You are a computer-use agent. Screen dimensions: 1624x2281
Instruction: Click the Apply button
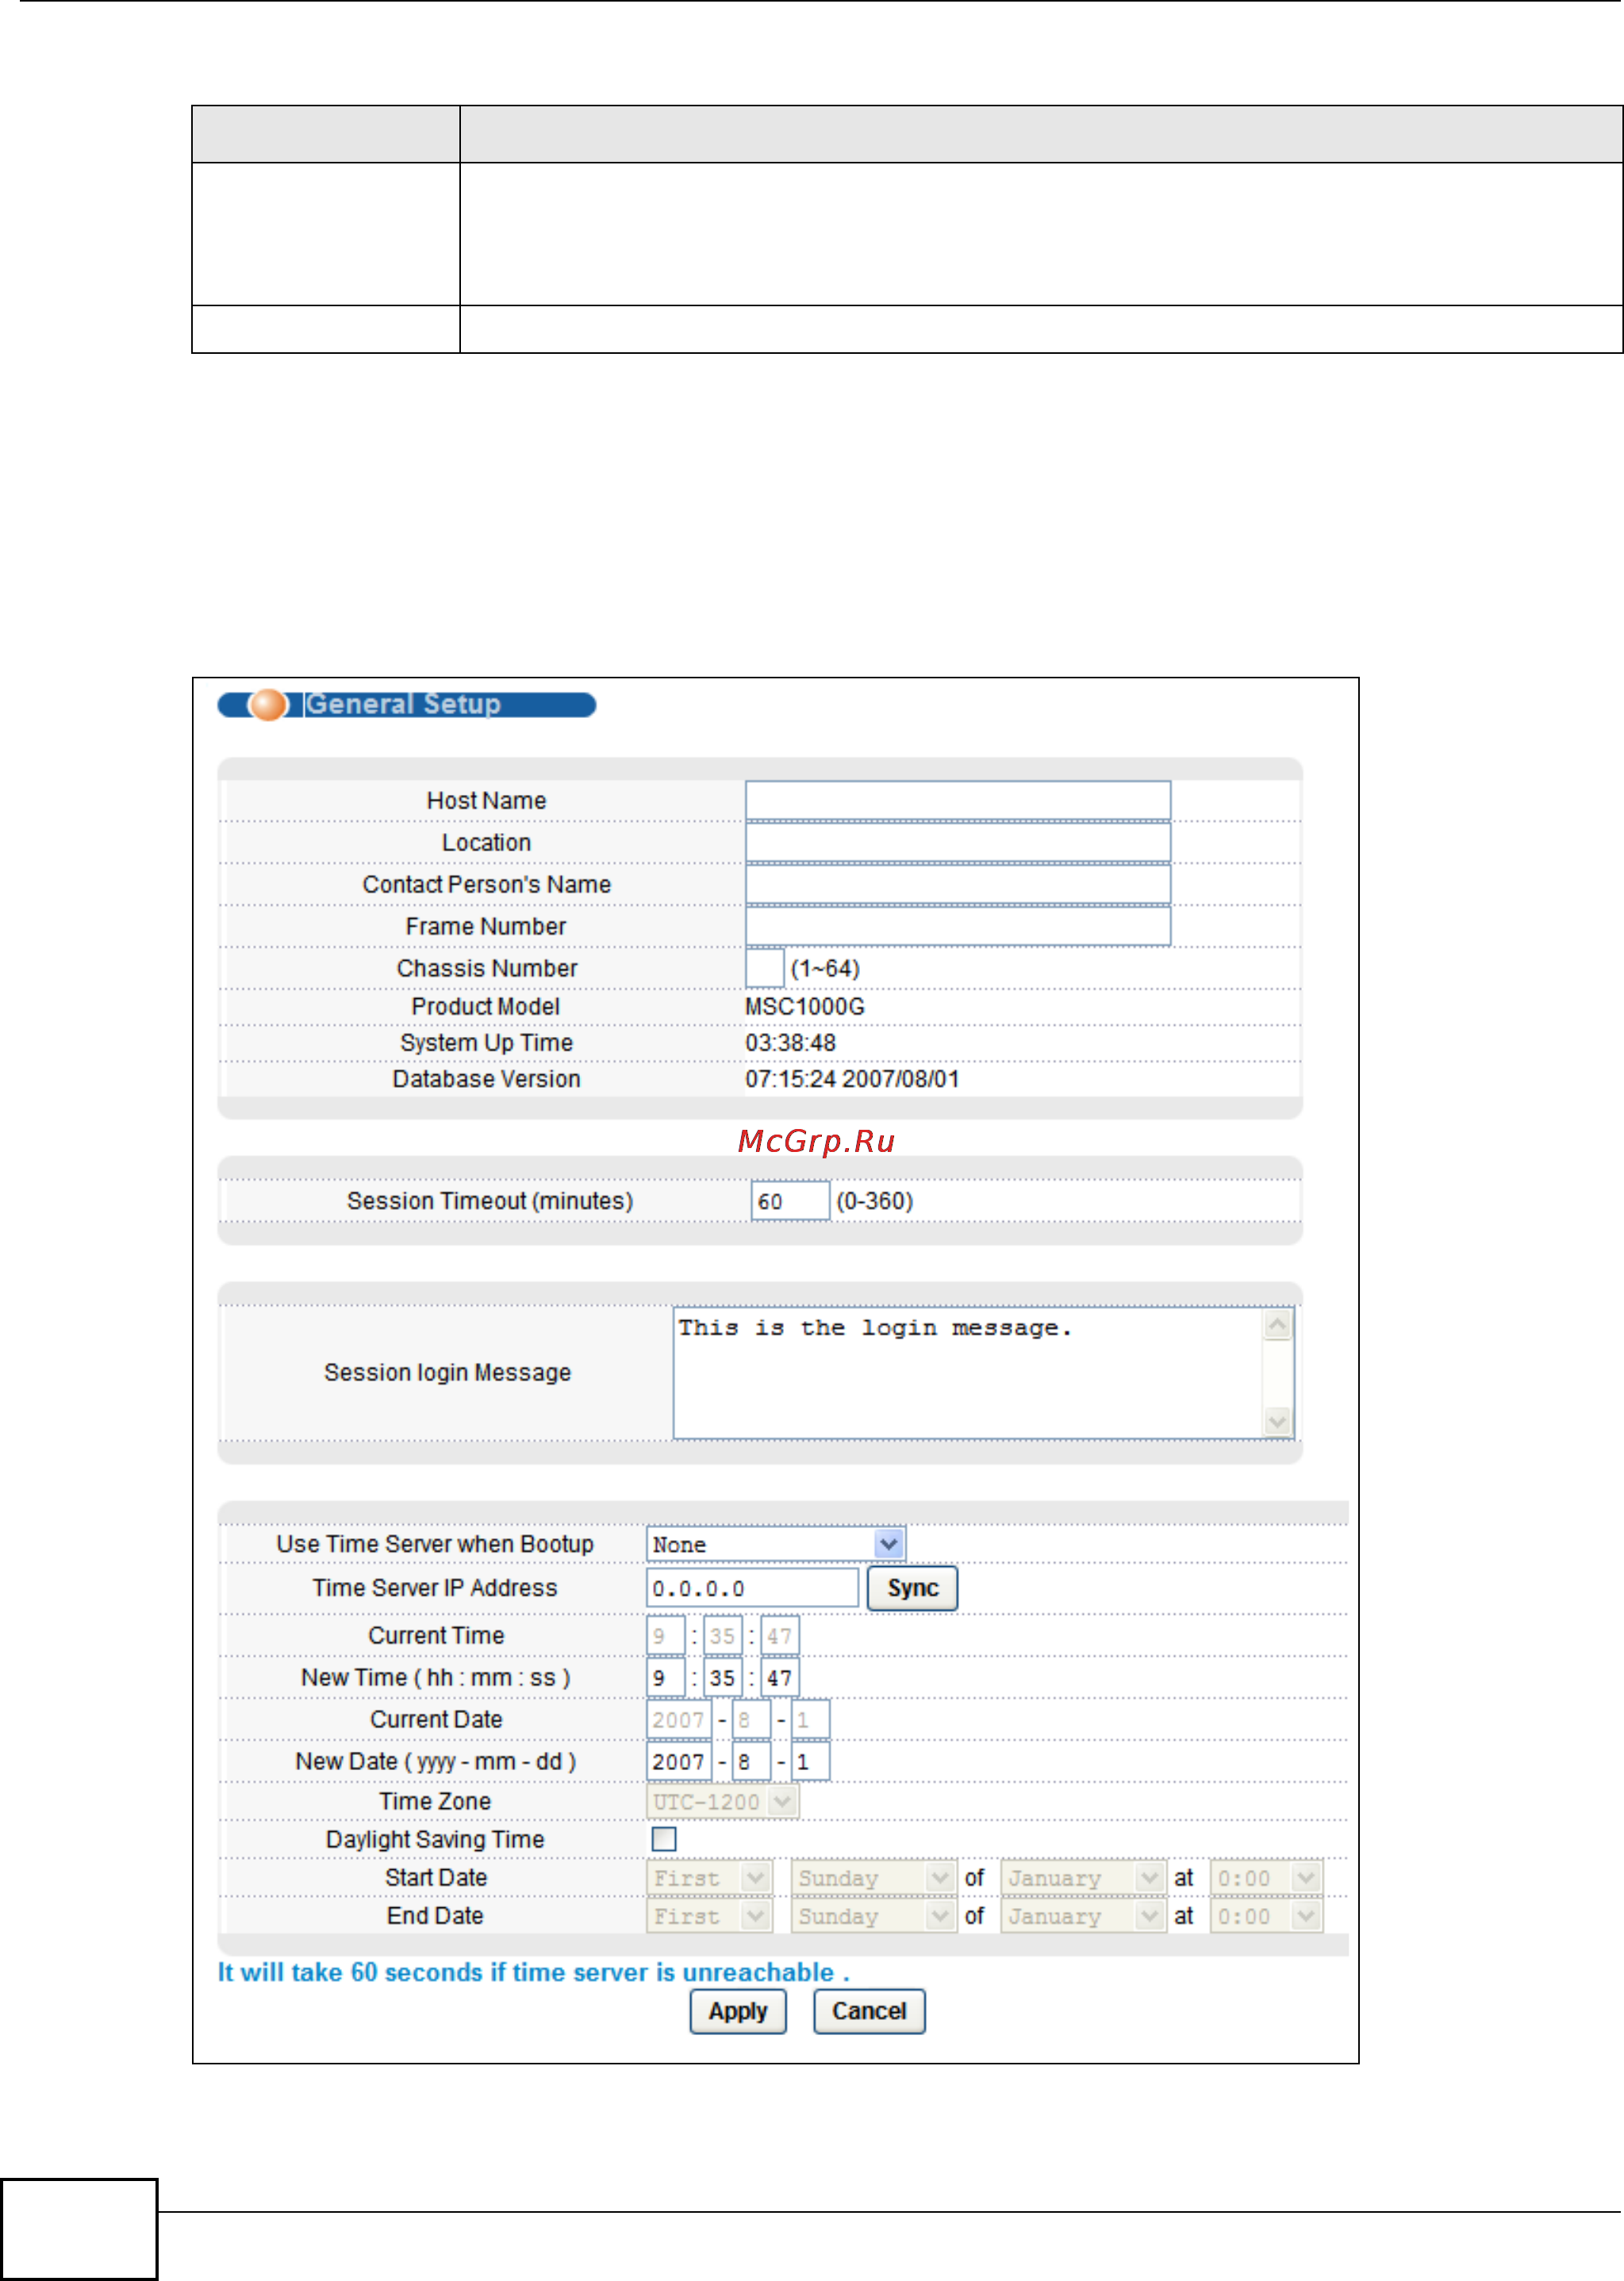point(738,2011)
